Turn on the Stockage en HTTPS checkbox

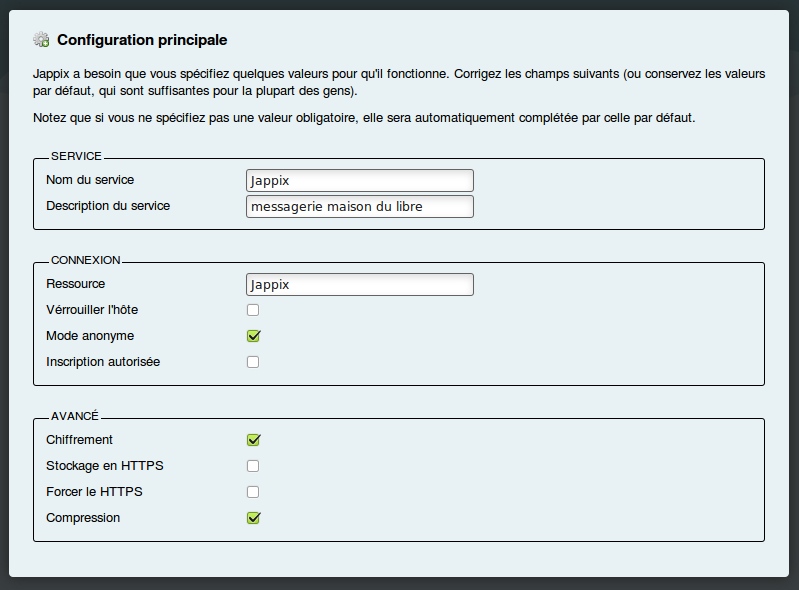(253, 466)
